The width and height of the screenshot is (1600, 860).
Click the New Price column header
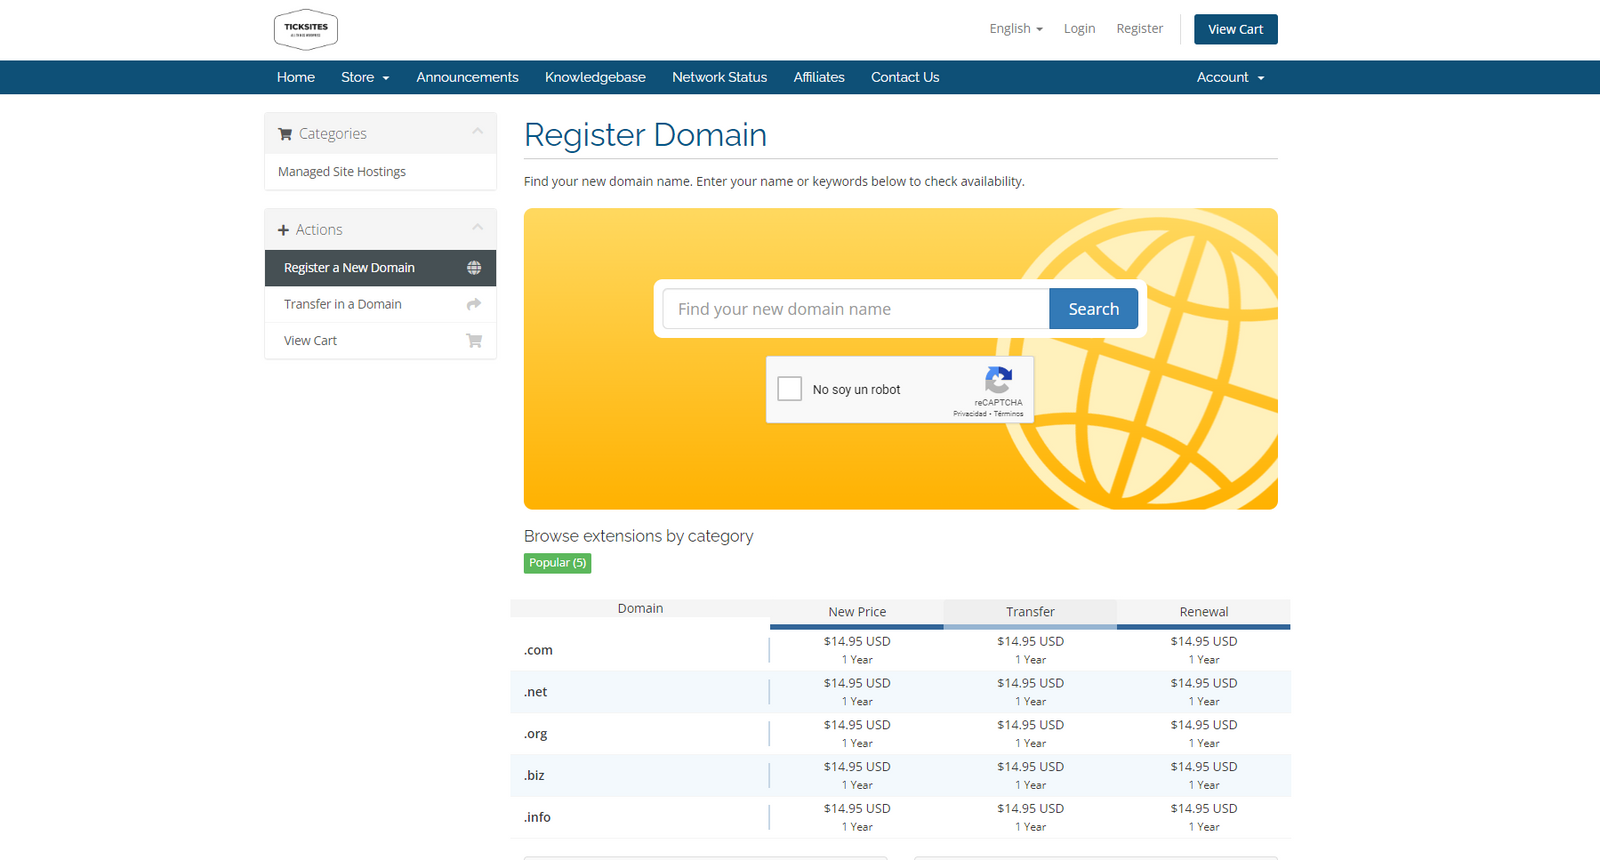click(857, 612)
